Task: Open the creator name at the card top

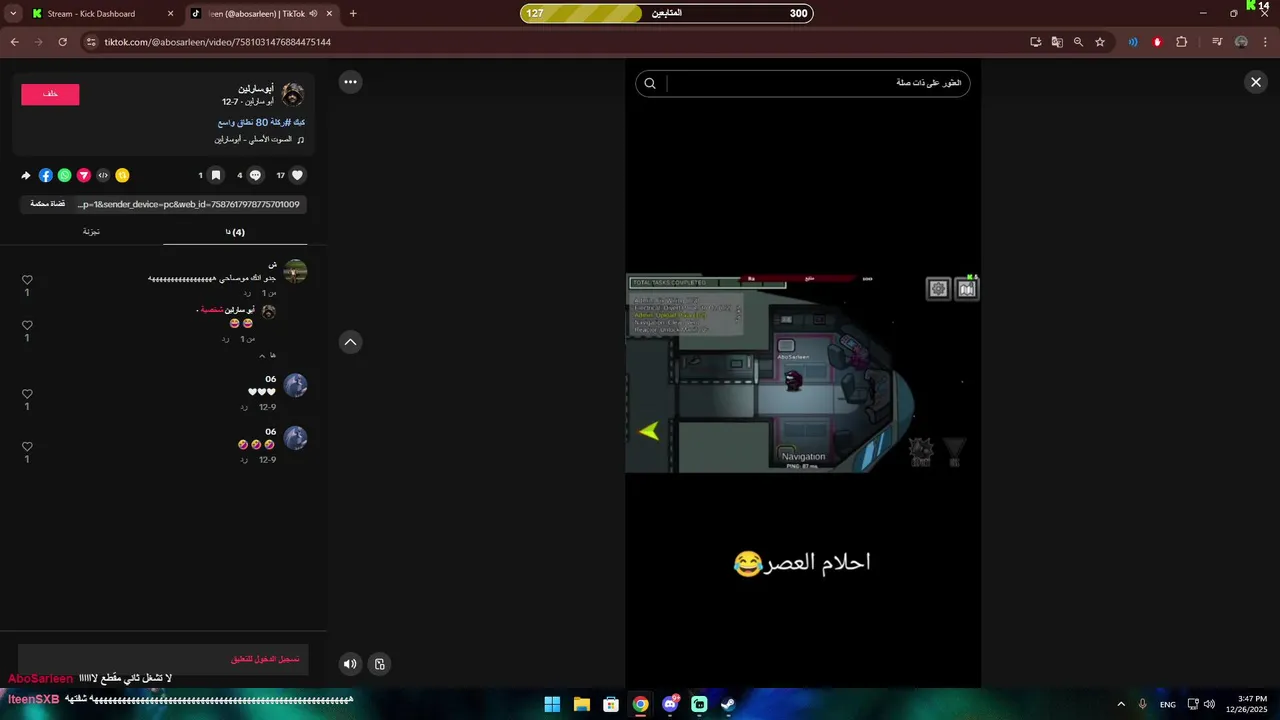Action: pos(256,89)
